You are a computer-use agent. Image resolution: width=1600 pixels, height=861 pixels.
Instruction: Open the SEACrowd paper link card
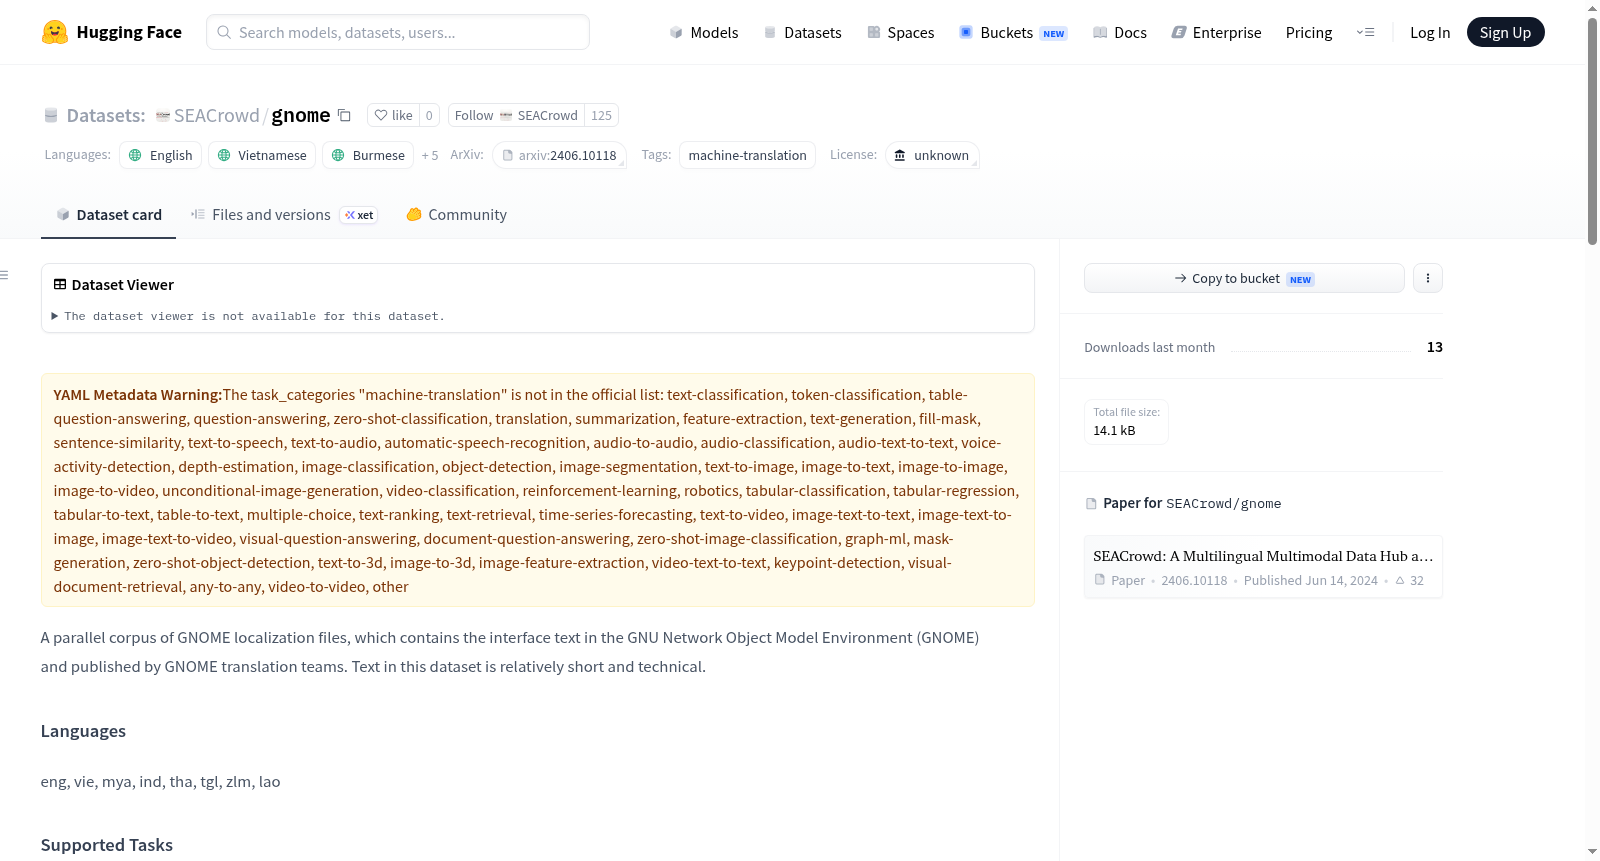coord(1263,567)
